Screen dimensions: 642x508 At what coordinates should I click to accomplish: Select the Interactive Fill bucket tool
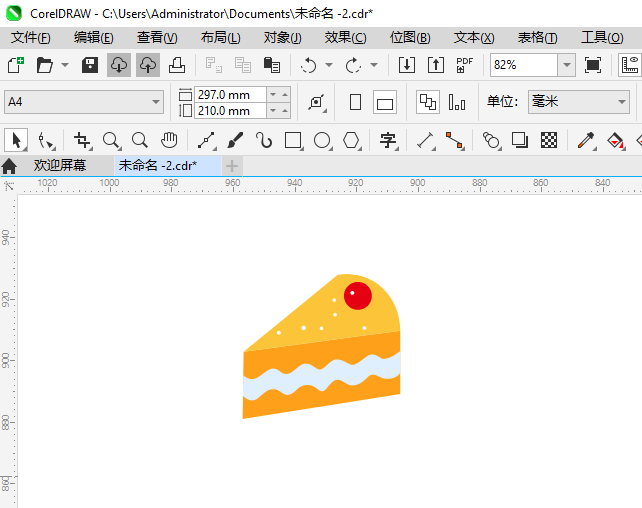[x=615, y=140]
